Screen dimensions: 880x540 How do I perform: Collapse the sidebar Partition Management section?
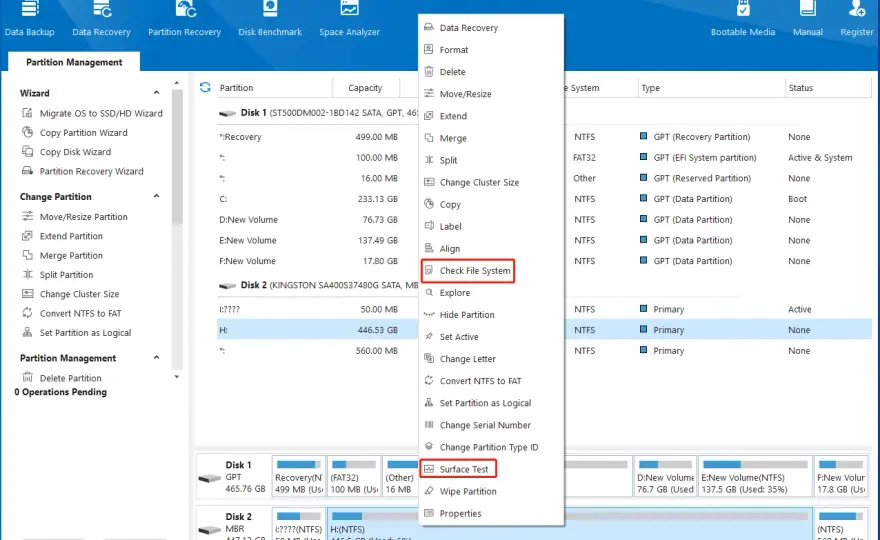157,358
